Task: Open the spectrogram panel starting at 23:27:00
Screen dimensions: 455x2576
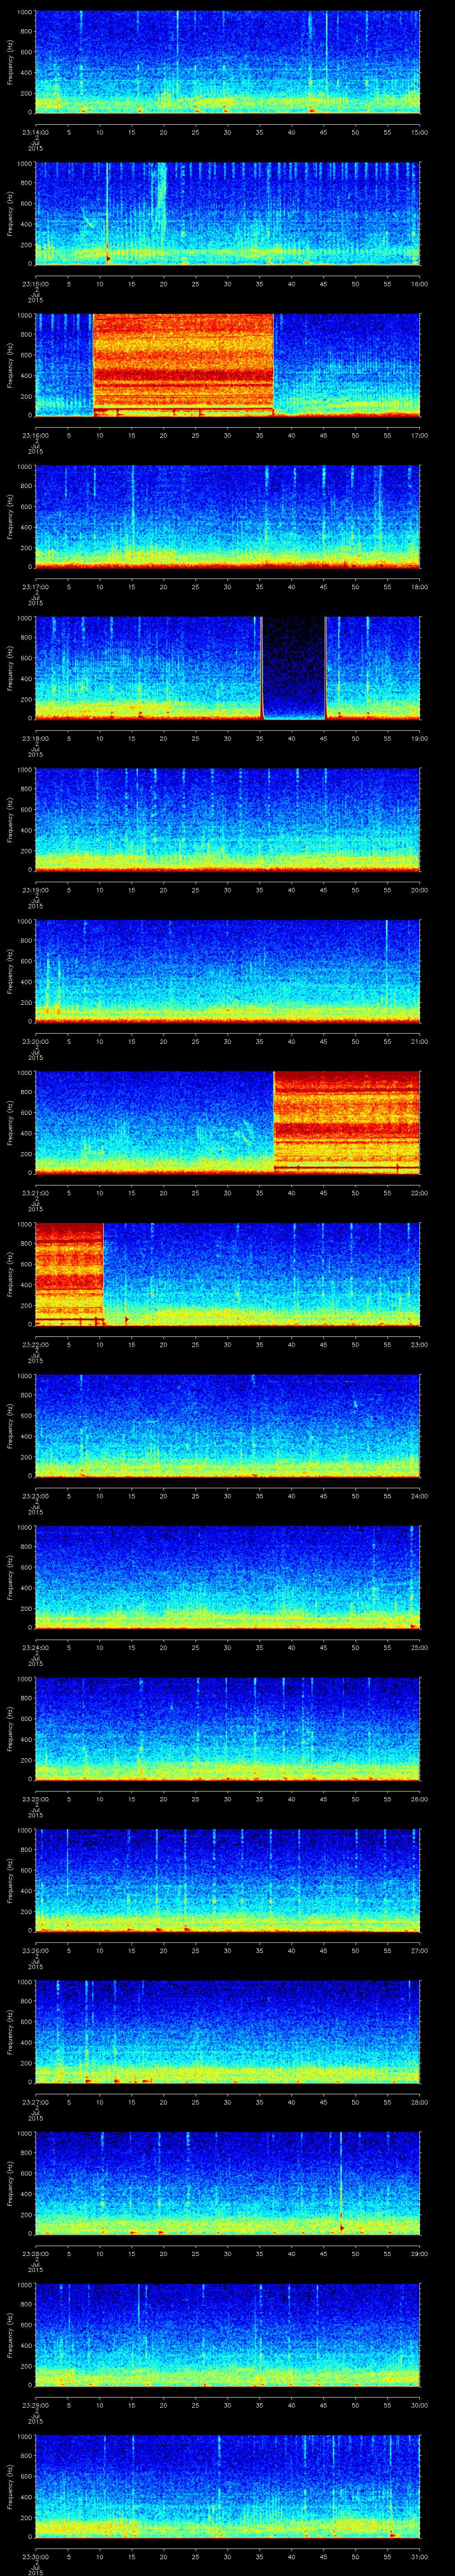Action: (x=227, y=2033)
